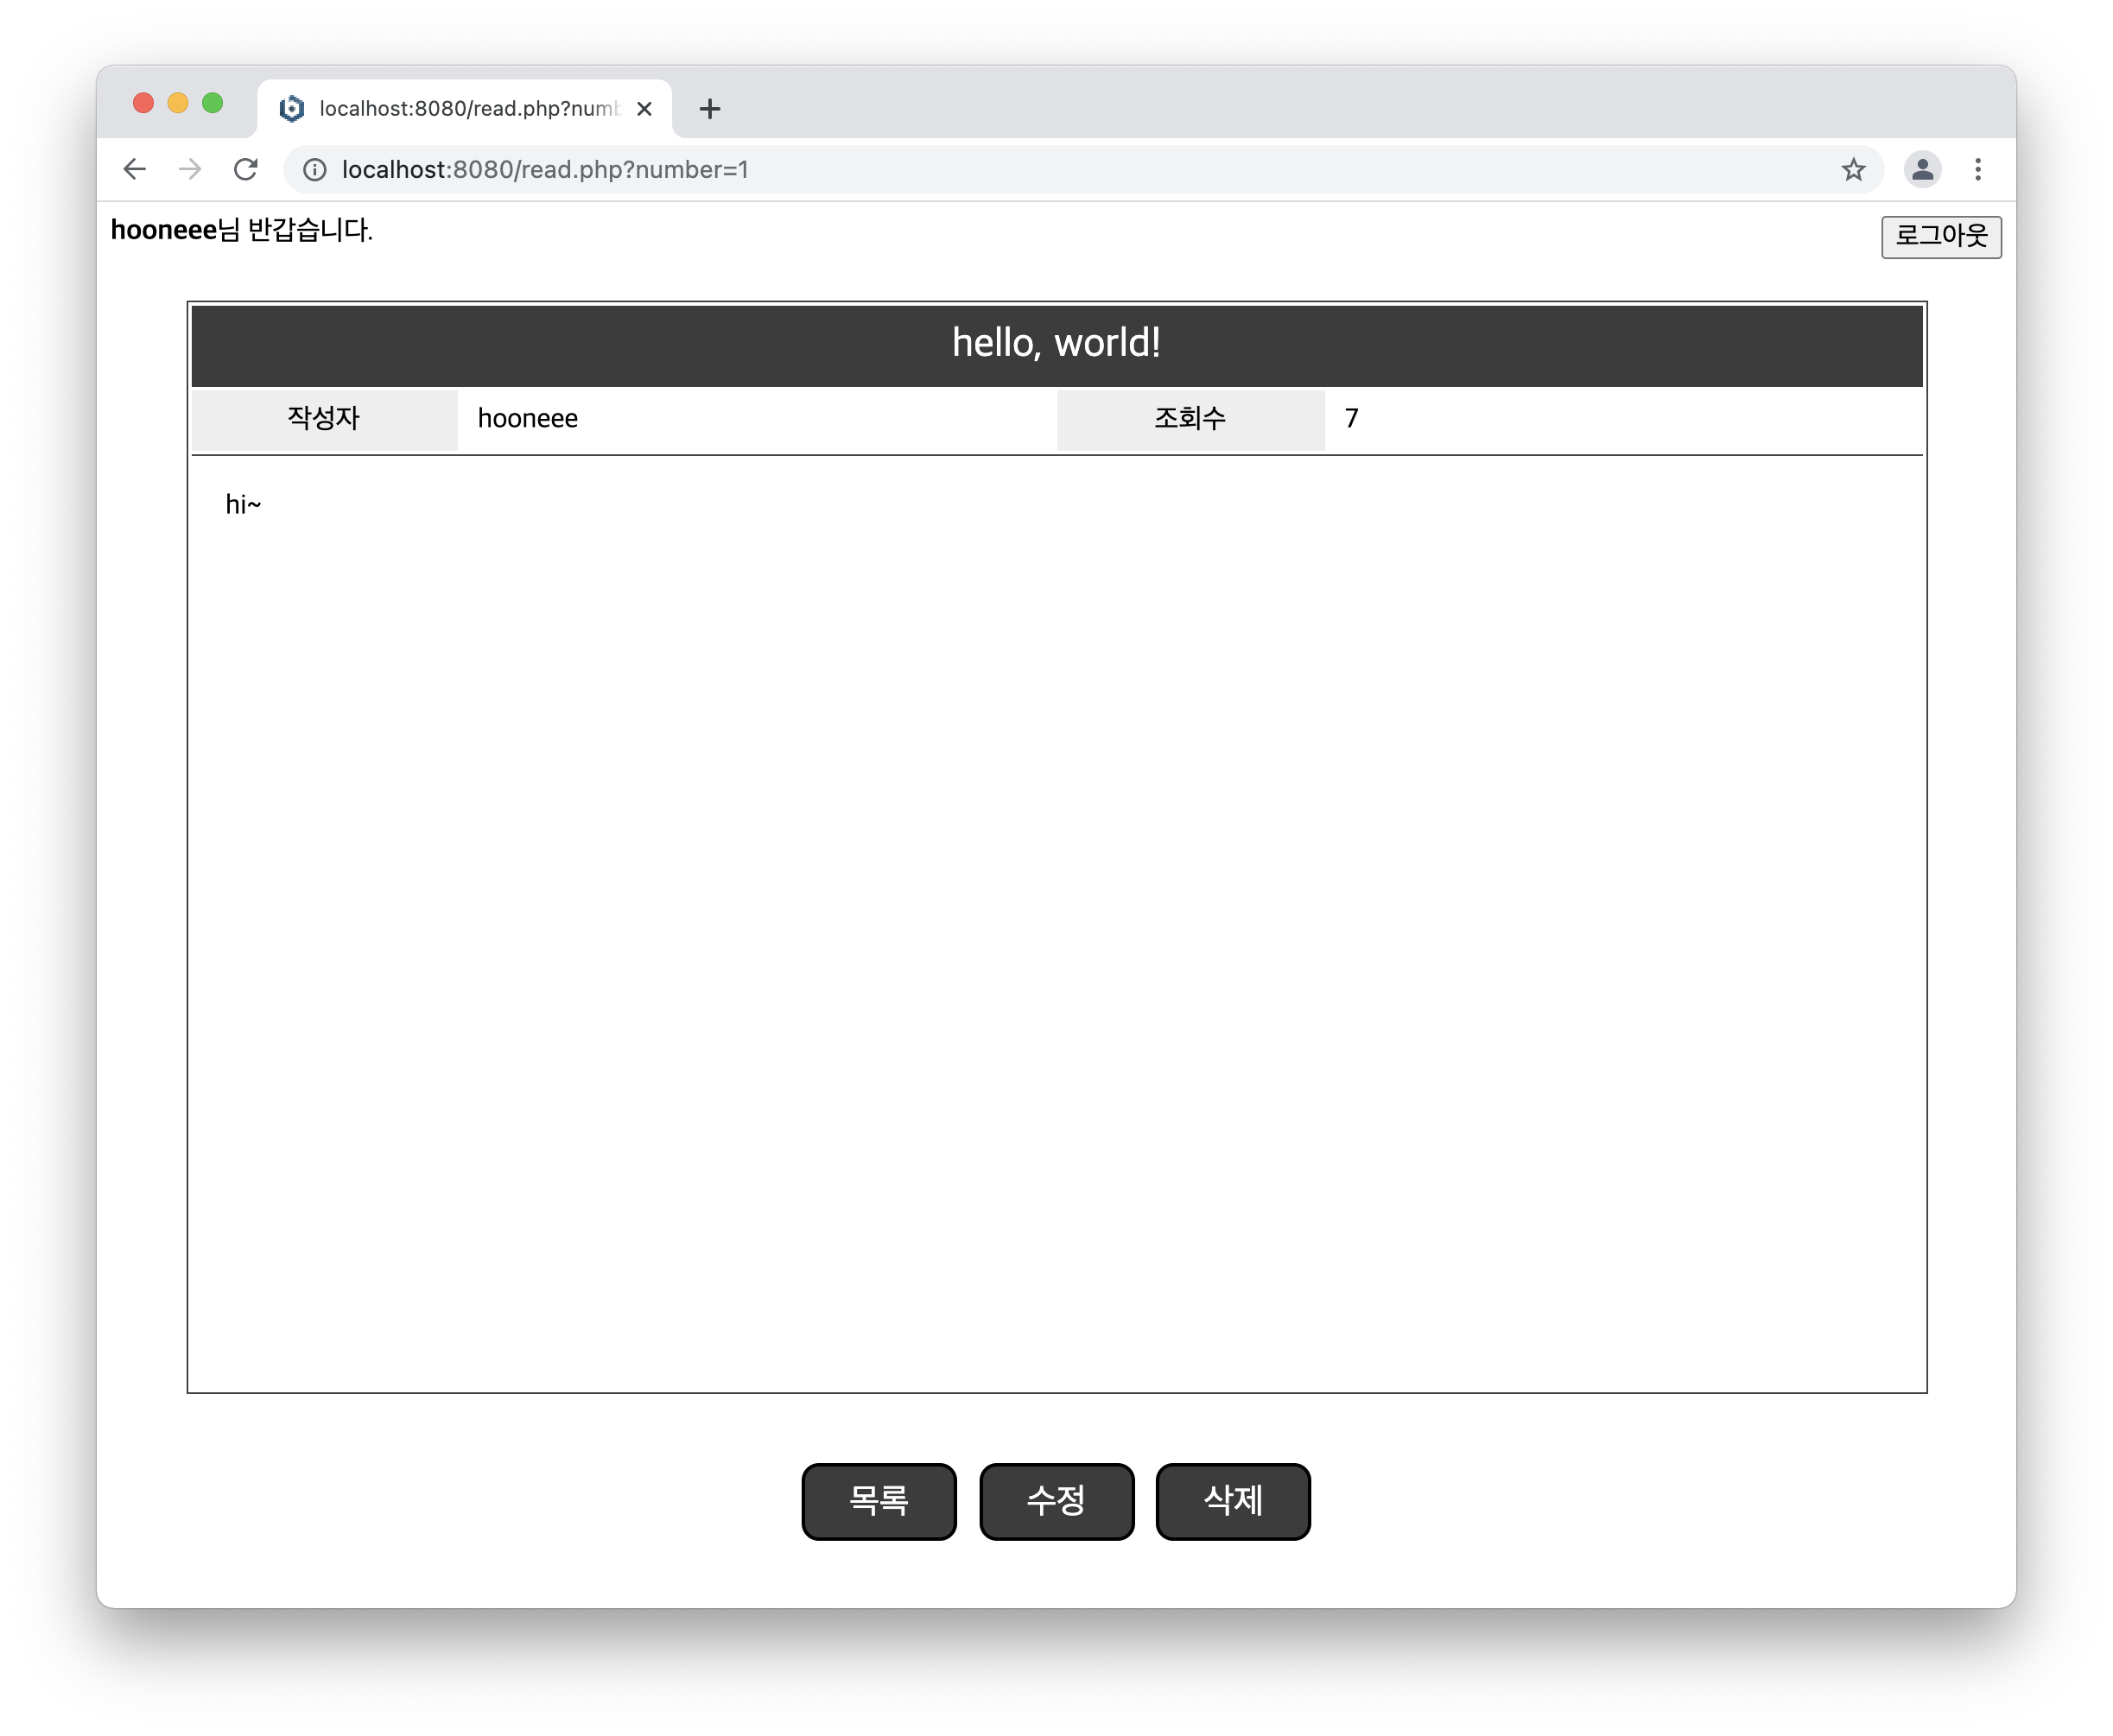Delete the post with 삭제 button
Viewport: 2113px width, 1736px height.
pos(1232,1500)
